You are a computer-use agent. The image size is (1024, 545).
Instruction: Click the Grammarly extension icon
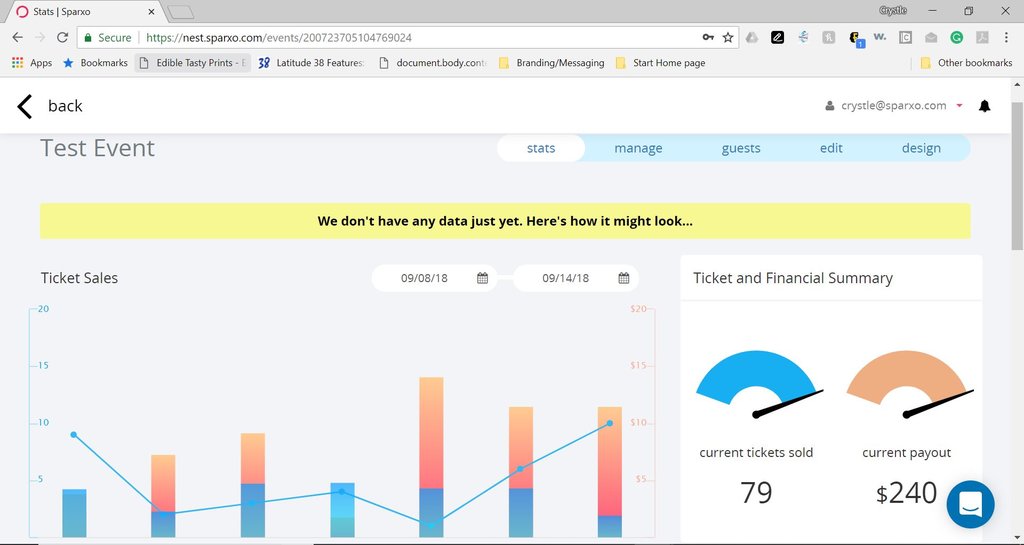(957, 37)
